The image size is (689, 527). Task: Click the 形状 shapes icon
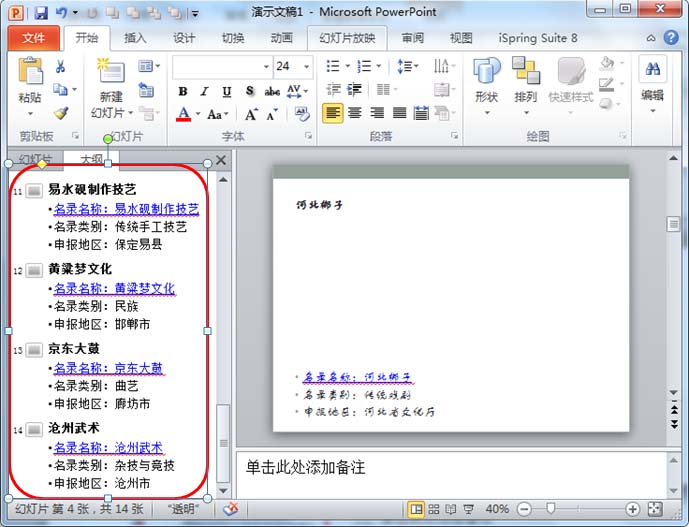point(486,80)
